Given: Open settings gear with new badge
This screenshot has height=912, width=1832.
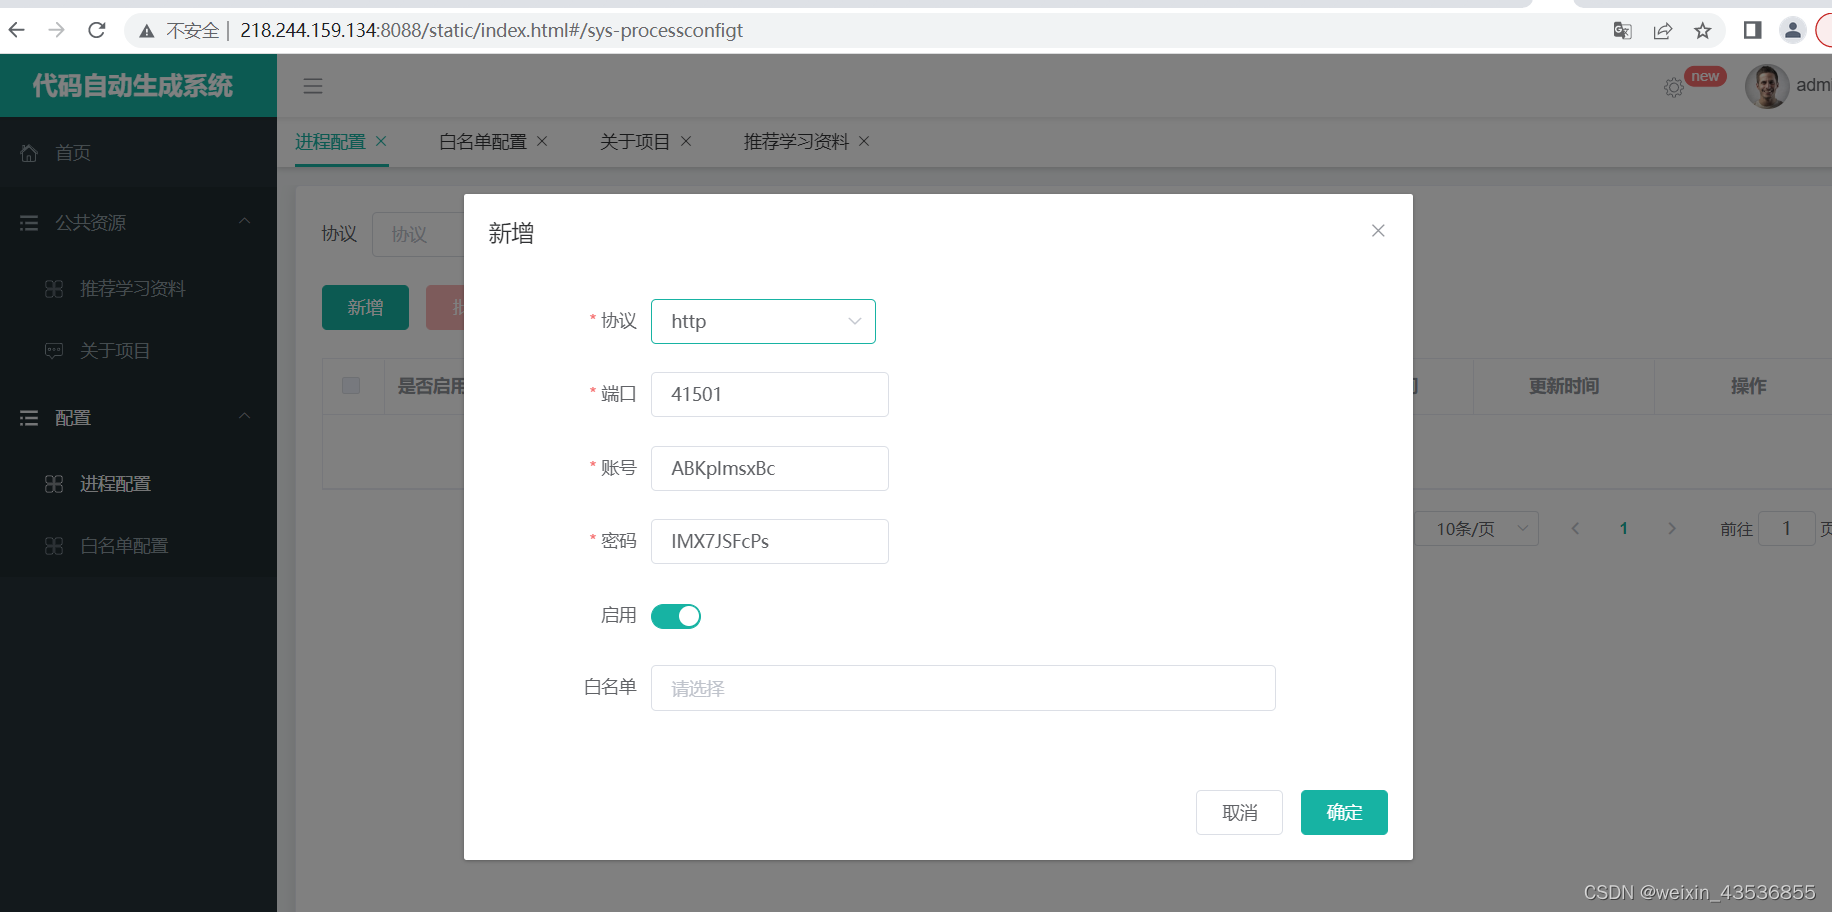Looking at the screenshot, I should click(x=1674, y=87).
